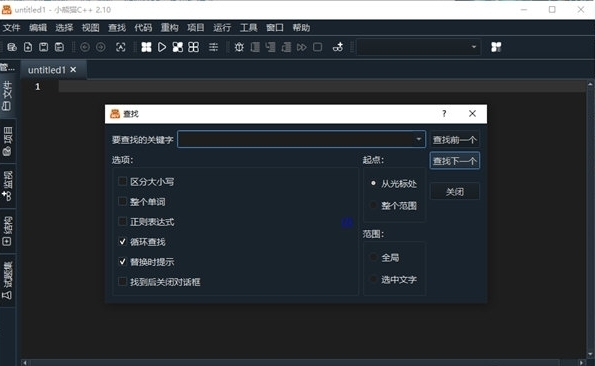This screenshot has width=595, height=366.
Task: Enable the 找到后关闭对话框 checkbox
Action: click(122, 282)
